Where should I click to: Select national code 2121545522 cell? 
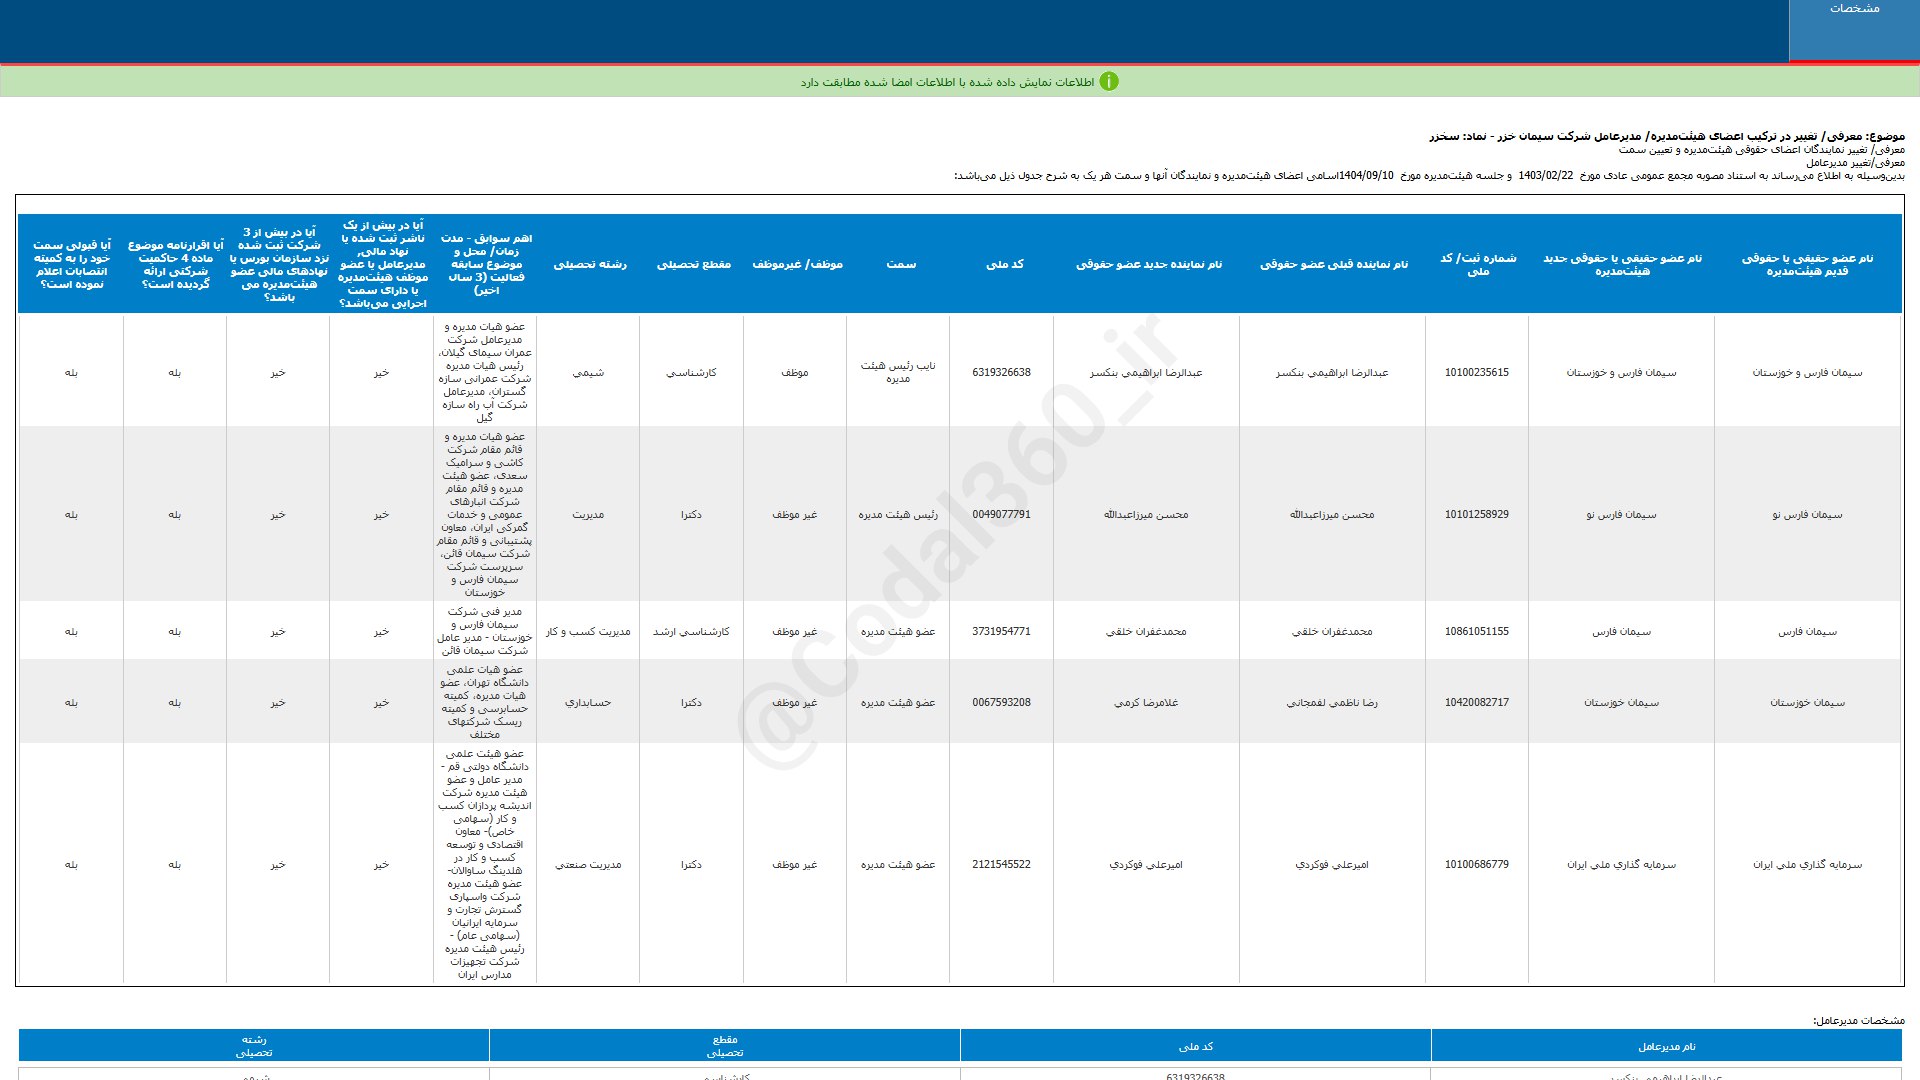(1001, 864)
